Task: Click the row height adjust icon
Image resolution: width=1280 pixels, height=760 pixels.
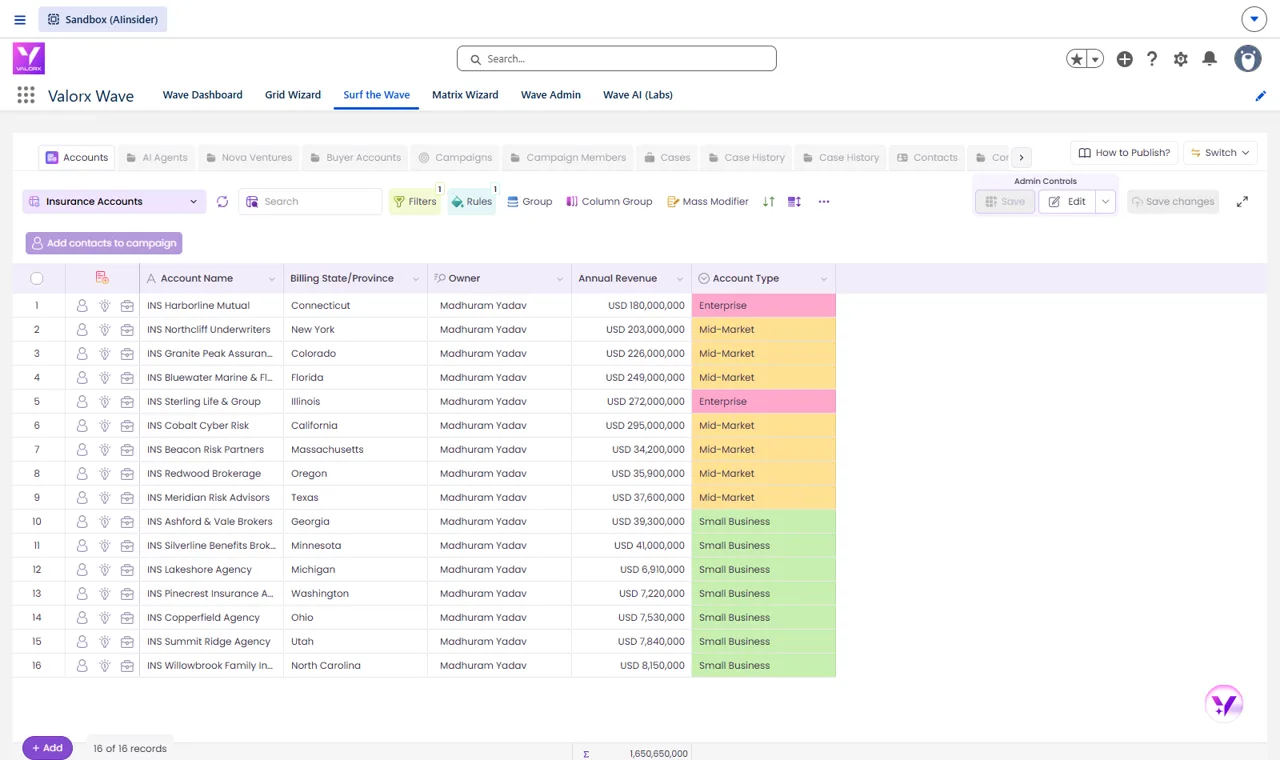Action: (794, 202)
